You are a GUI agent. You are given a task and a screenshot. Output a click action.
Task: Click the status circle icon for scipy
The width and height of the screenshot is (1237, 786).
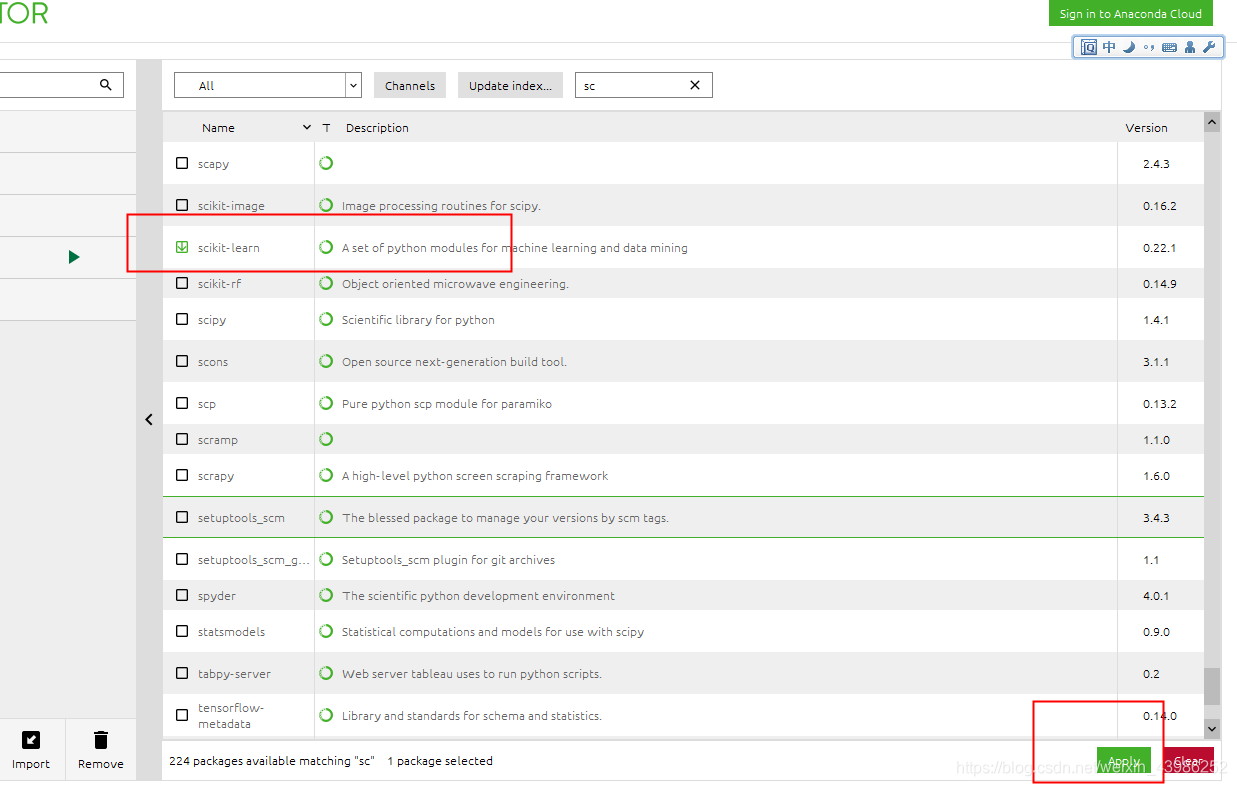click(x=326, y=319)
